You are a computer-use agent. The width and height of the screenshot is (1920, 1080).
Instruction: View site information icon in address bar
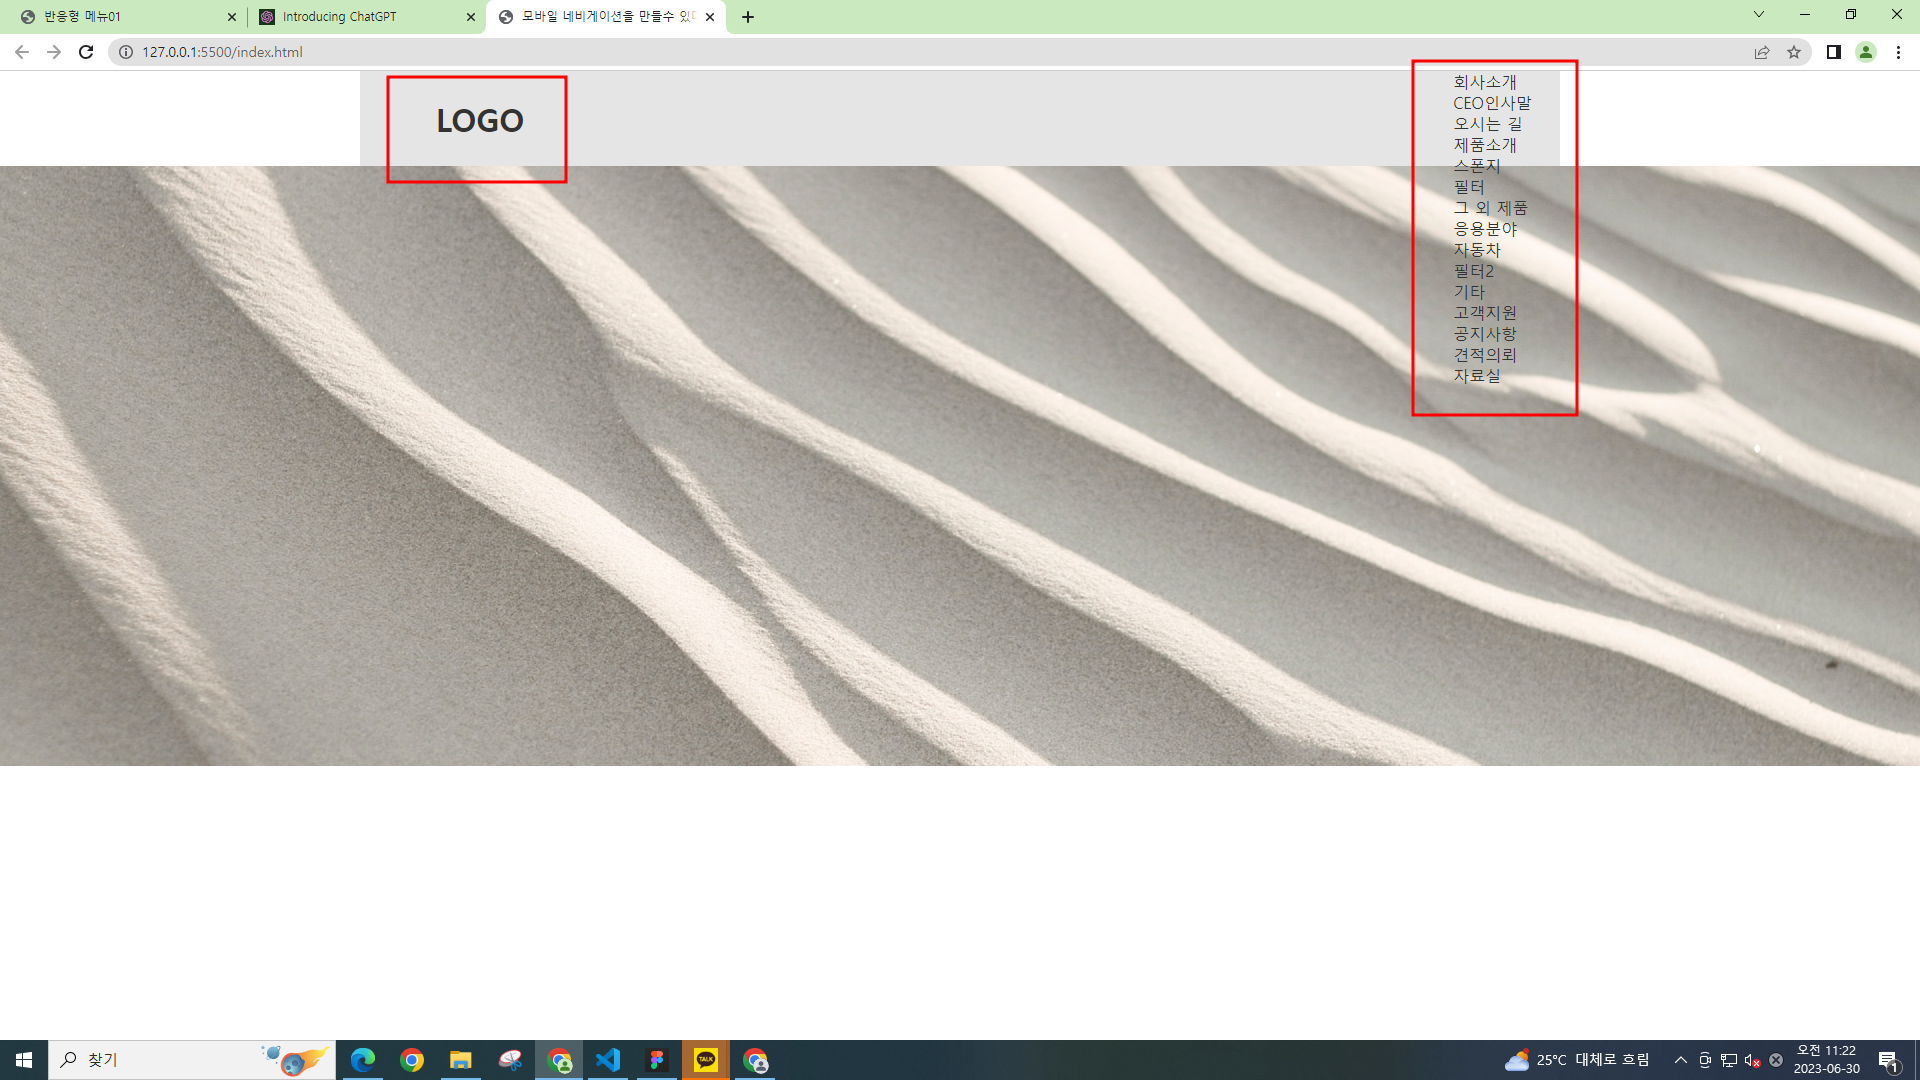click(126, 52)
